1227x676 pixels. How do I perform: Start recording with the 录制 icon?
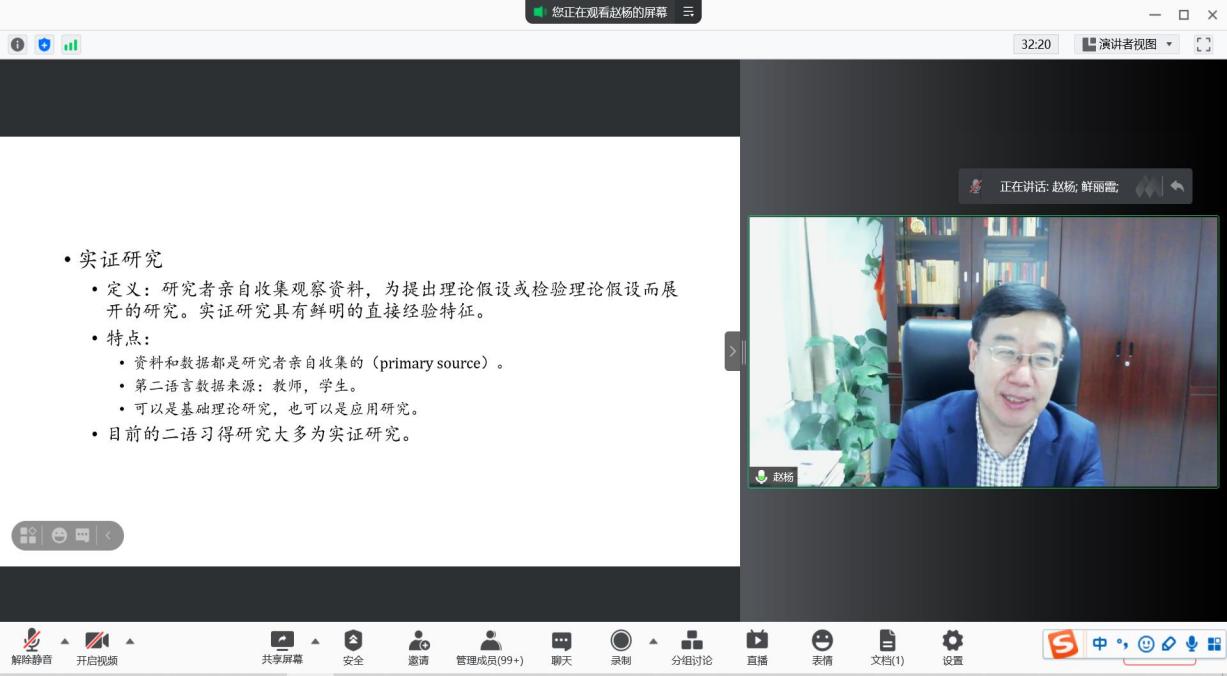(620, 647)
